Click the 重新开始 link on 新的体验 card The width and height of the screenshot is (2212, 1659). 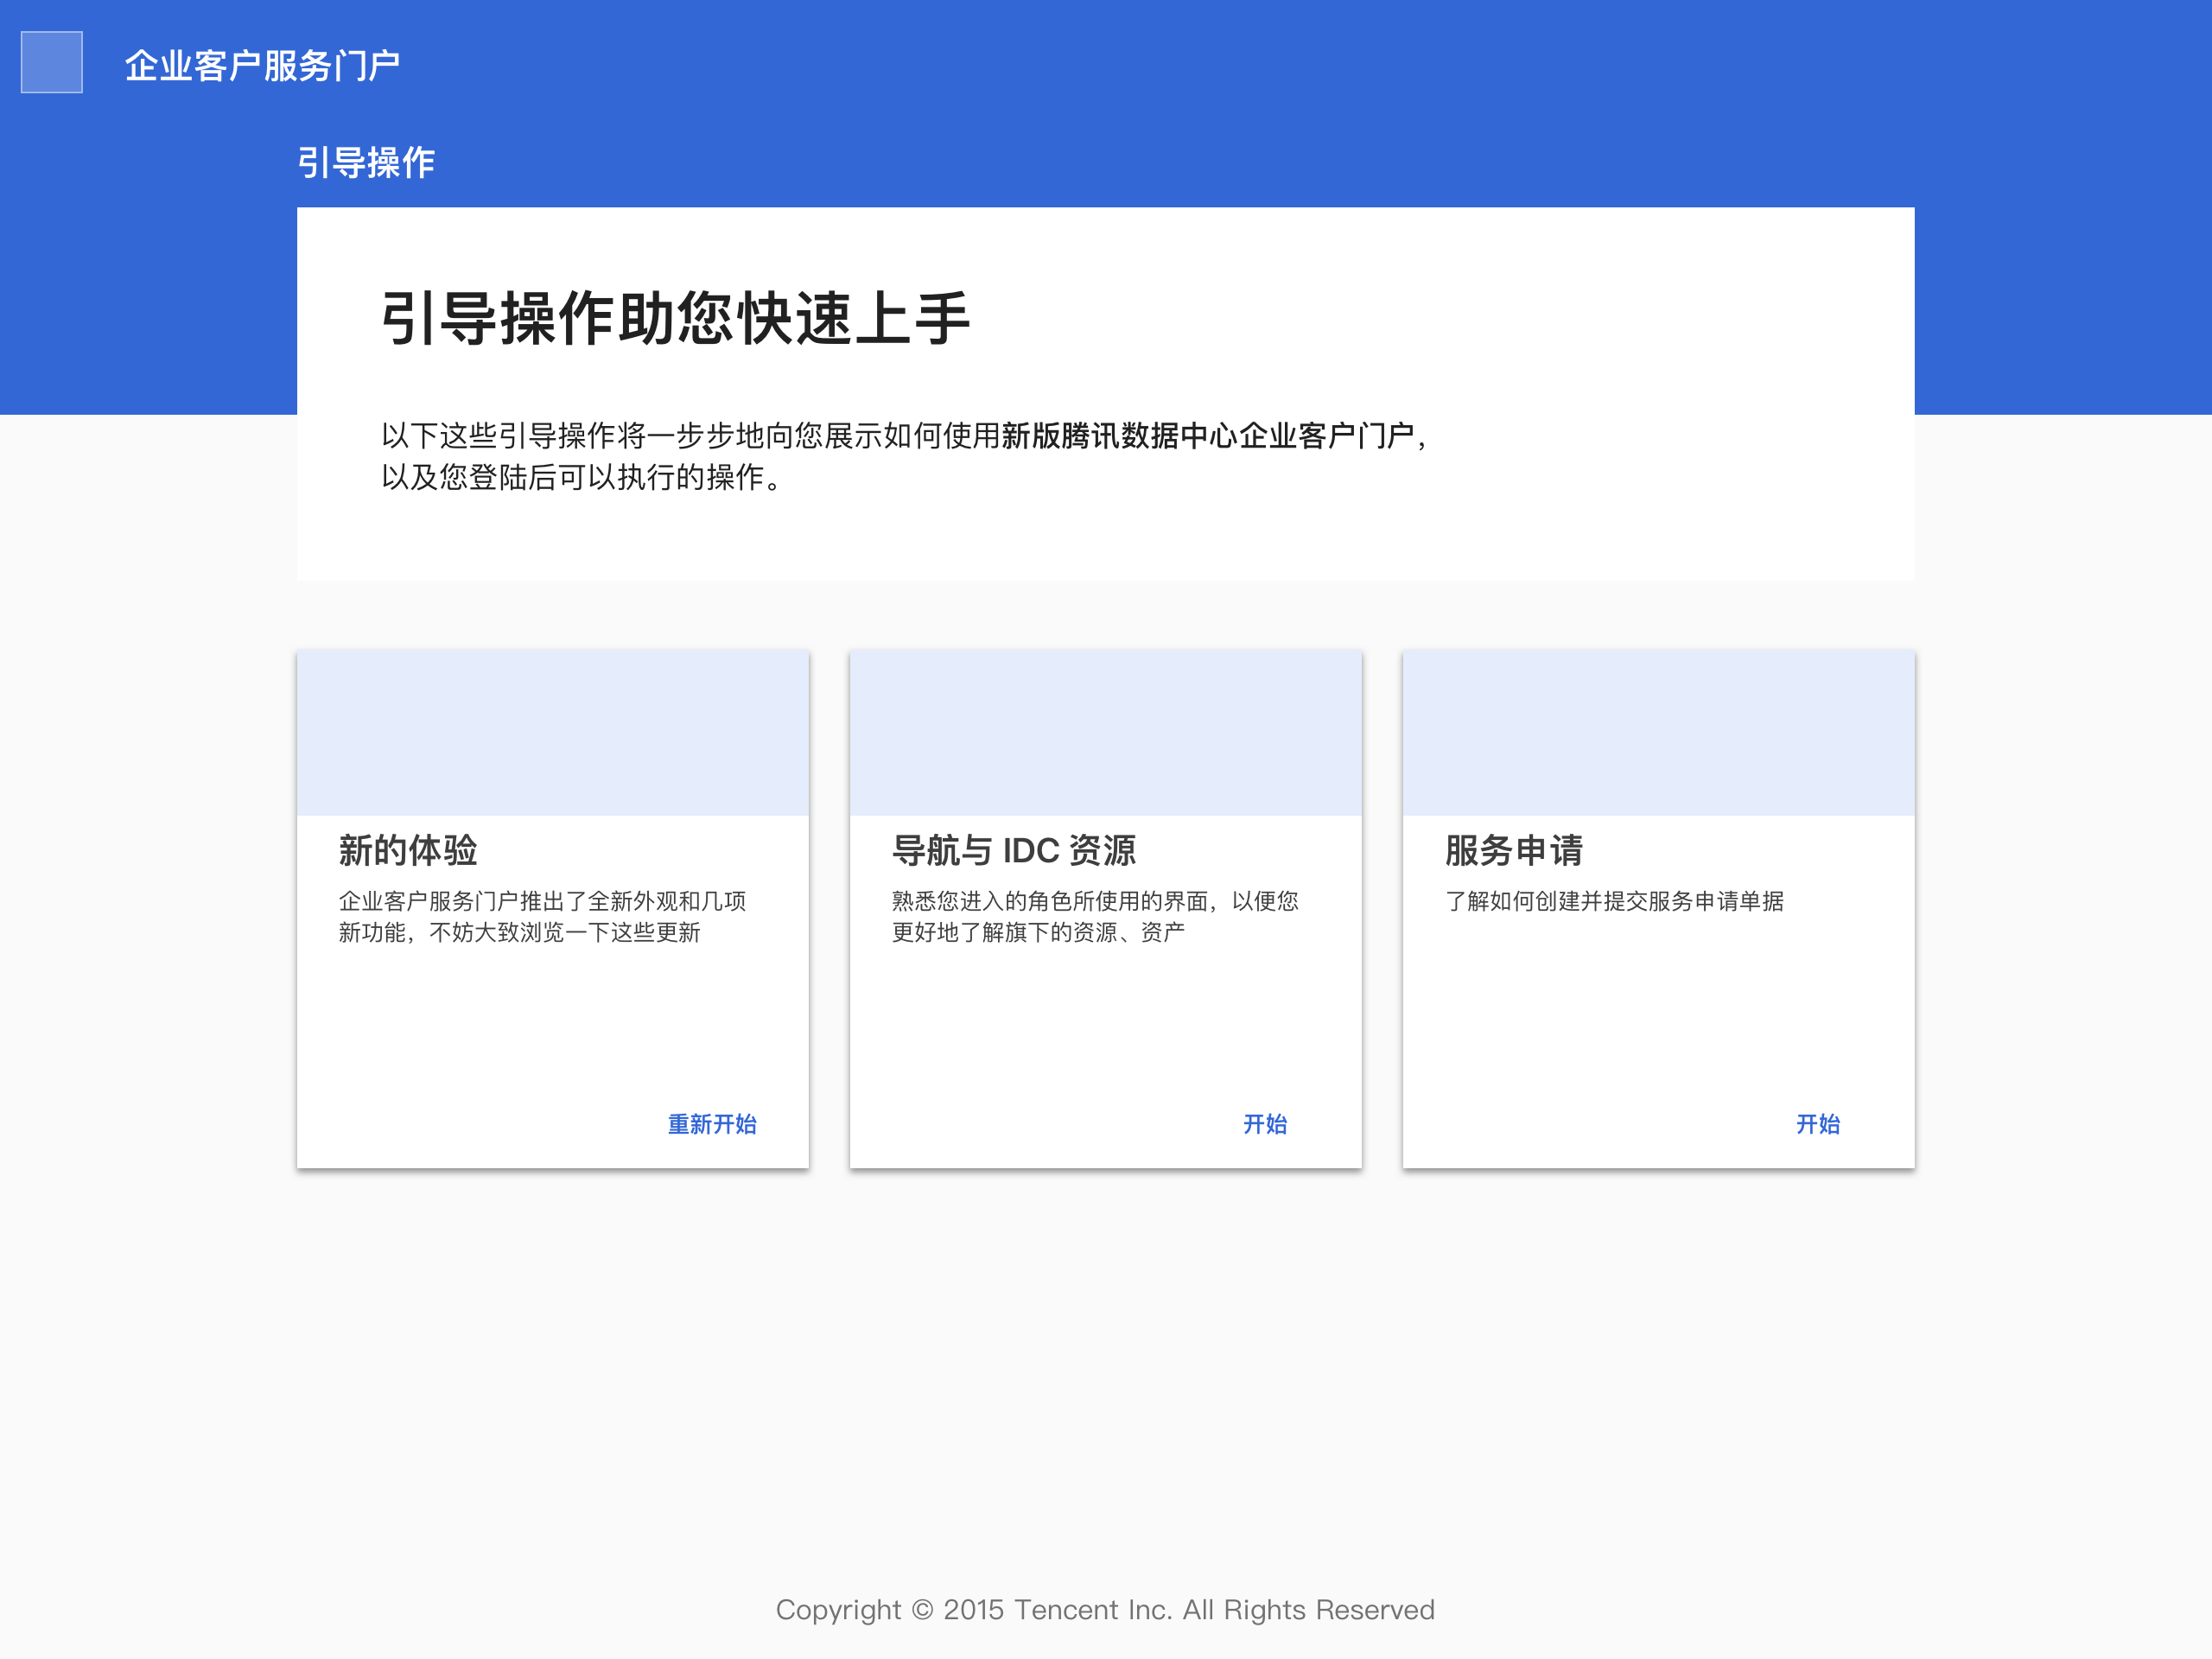pos(712,1124)
